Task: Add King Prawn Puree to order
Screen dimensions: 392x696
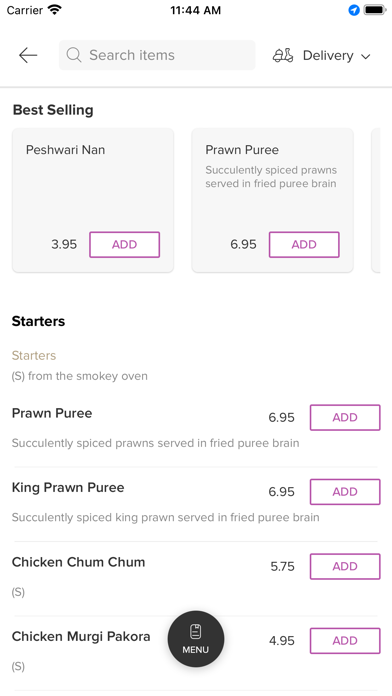Action: coord(345,492)
